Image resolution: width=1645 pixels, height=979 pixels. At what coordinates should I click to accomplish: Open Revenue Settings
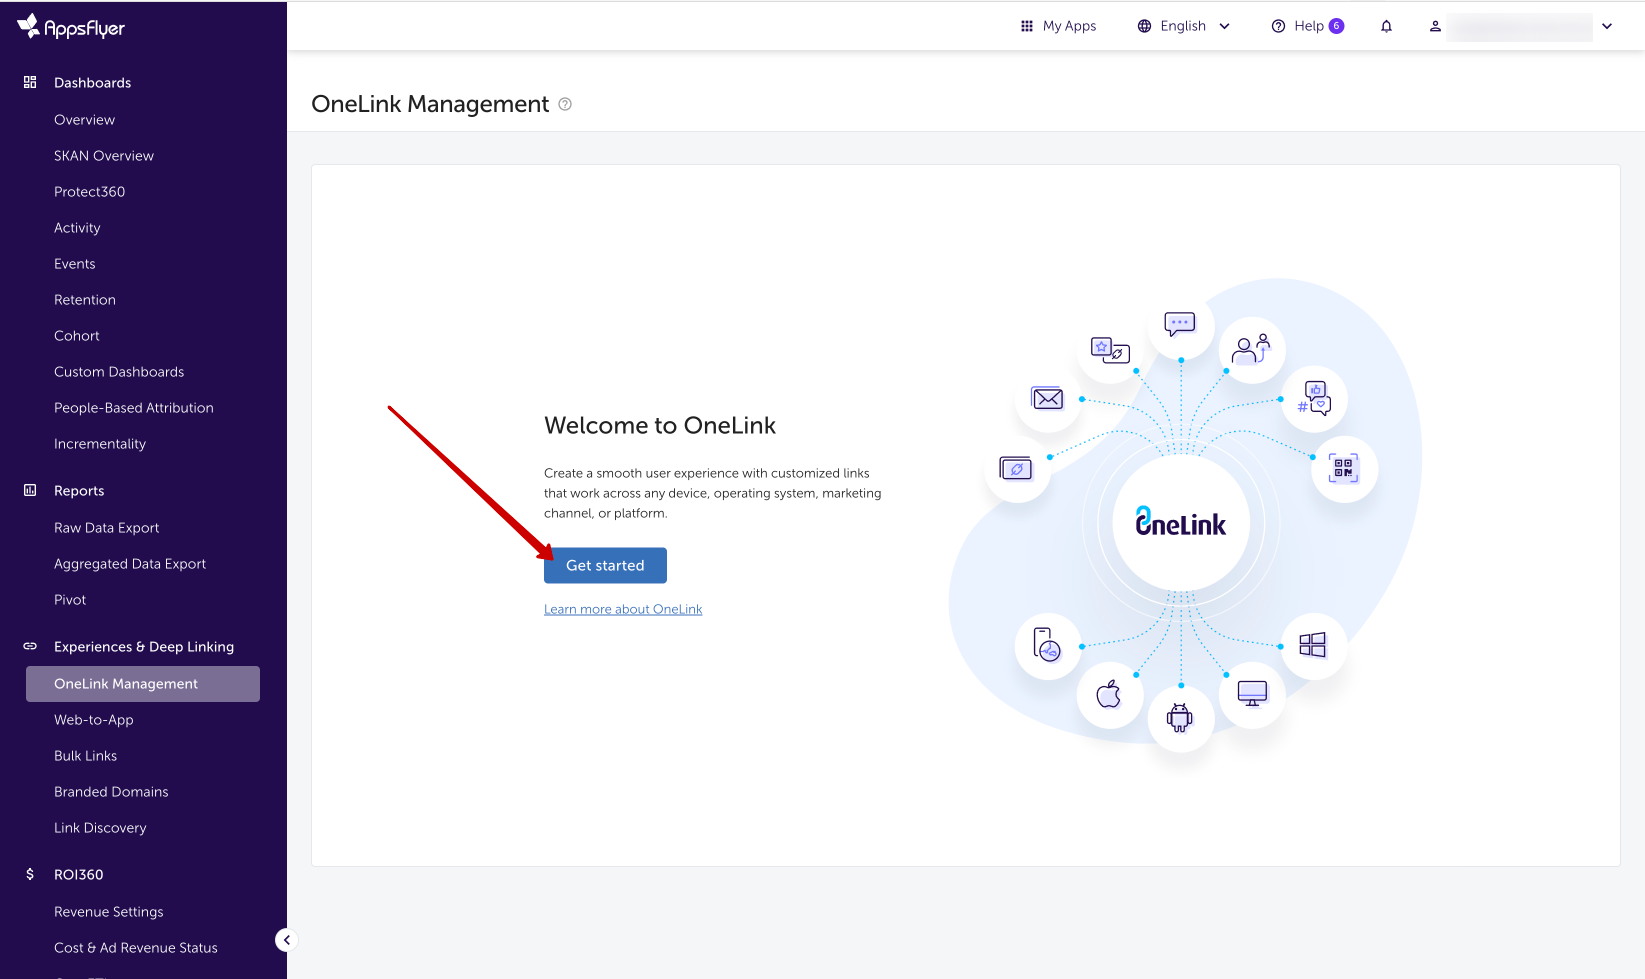click(109, 911)
